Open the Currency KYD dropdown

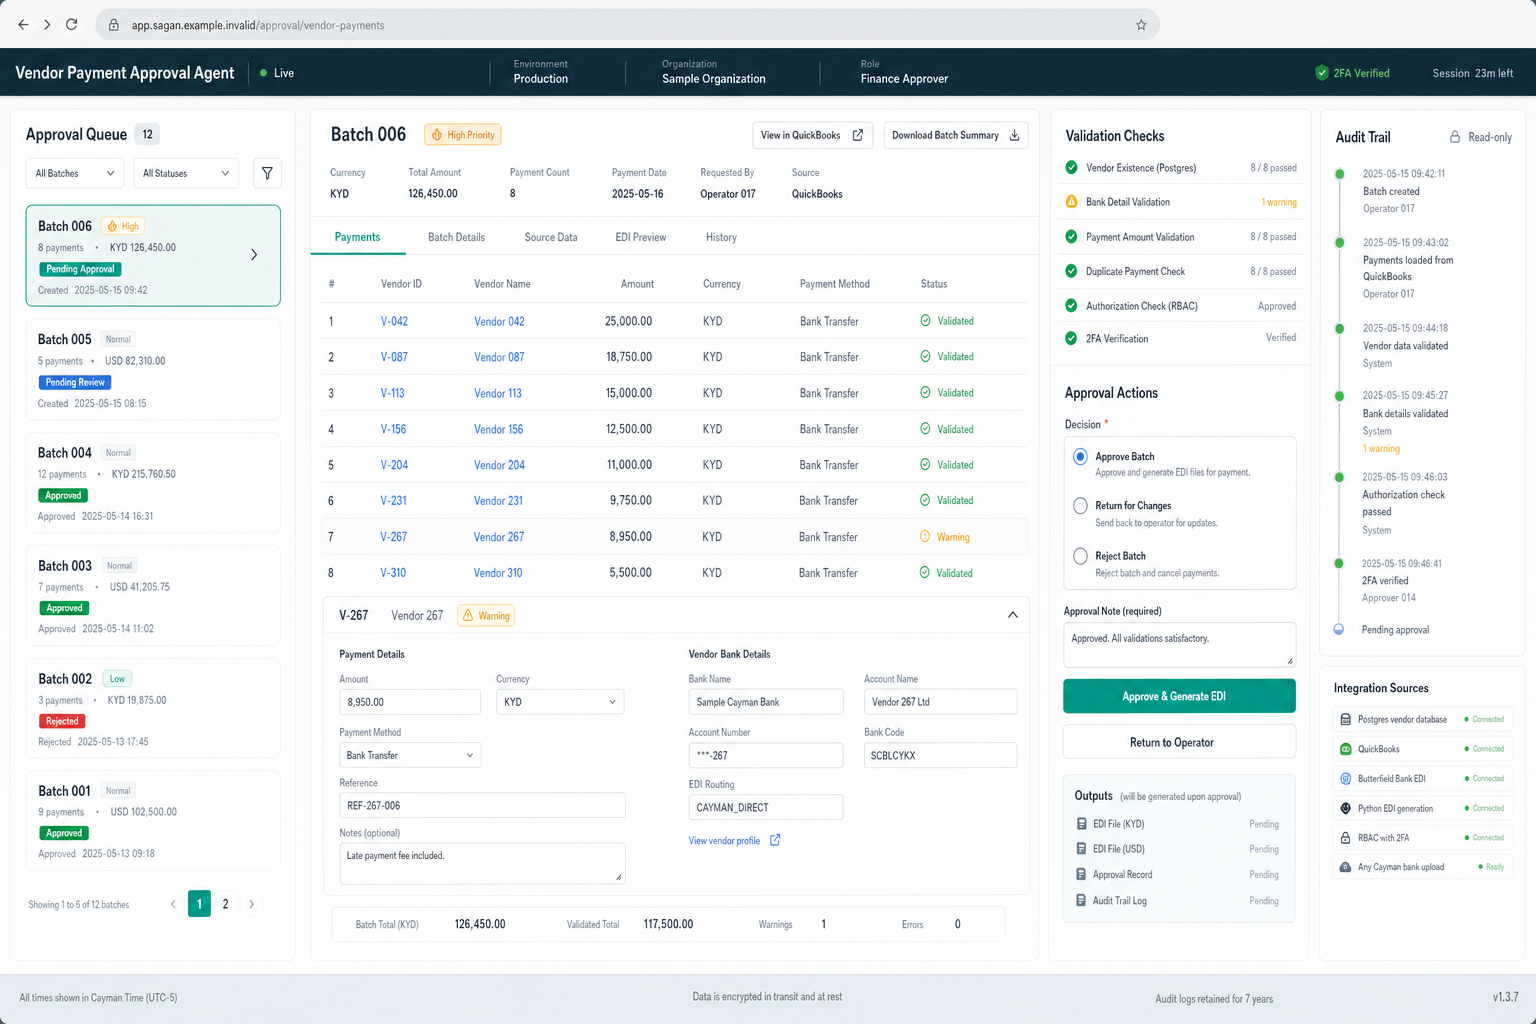click(560, 702)
